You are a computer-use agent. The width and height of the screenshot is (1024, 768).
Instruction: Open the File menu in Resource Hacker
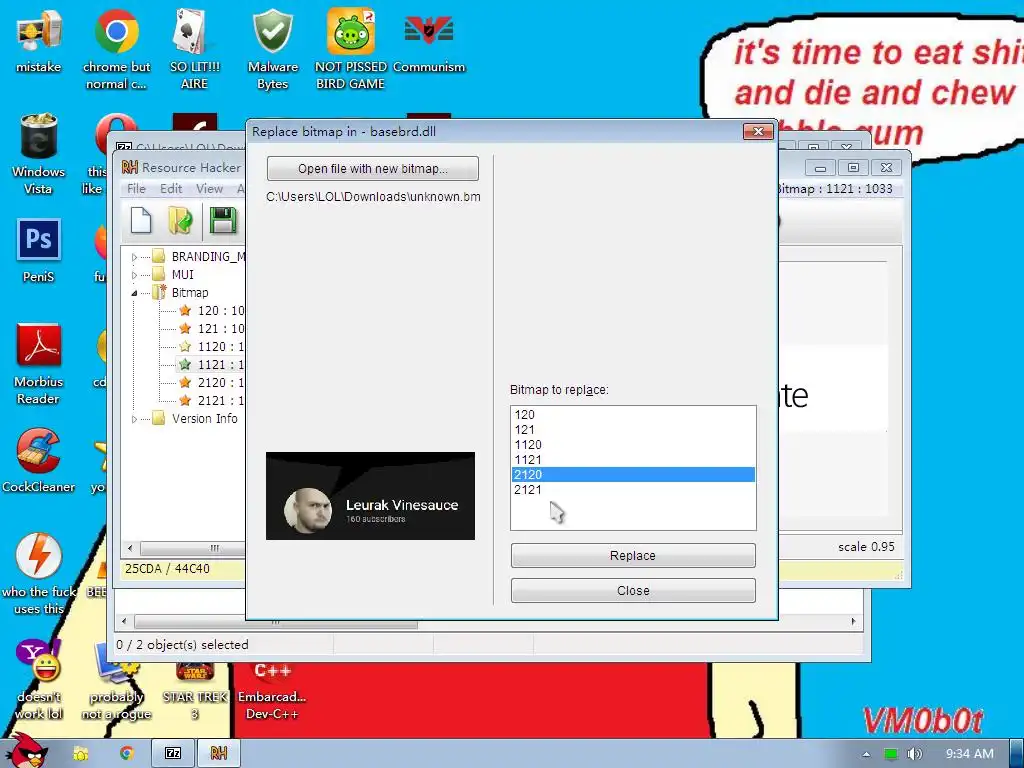(x=136, y=189)
